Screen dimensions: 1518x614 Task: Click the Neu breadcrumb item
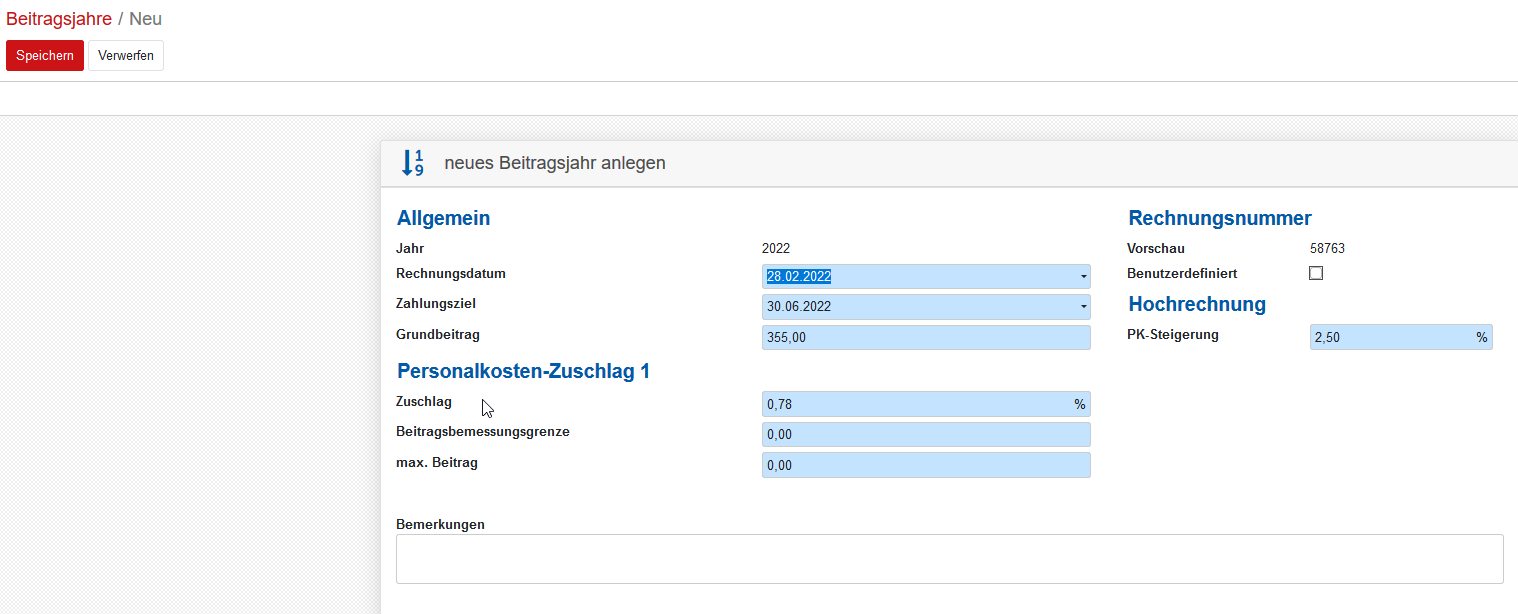coord(145,19)
